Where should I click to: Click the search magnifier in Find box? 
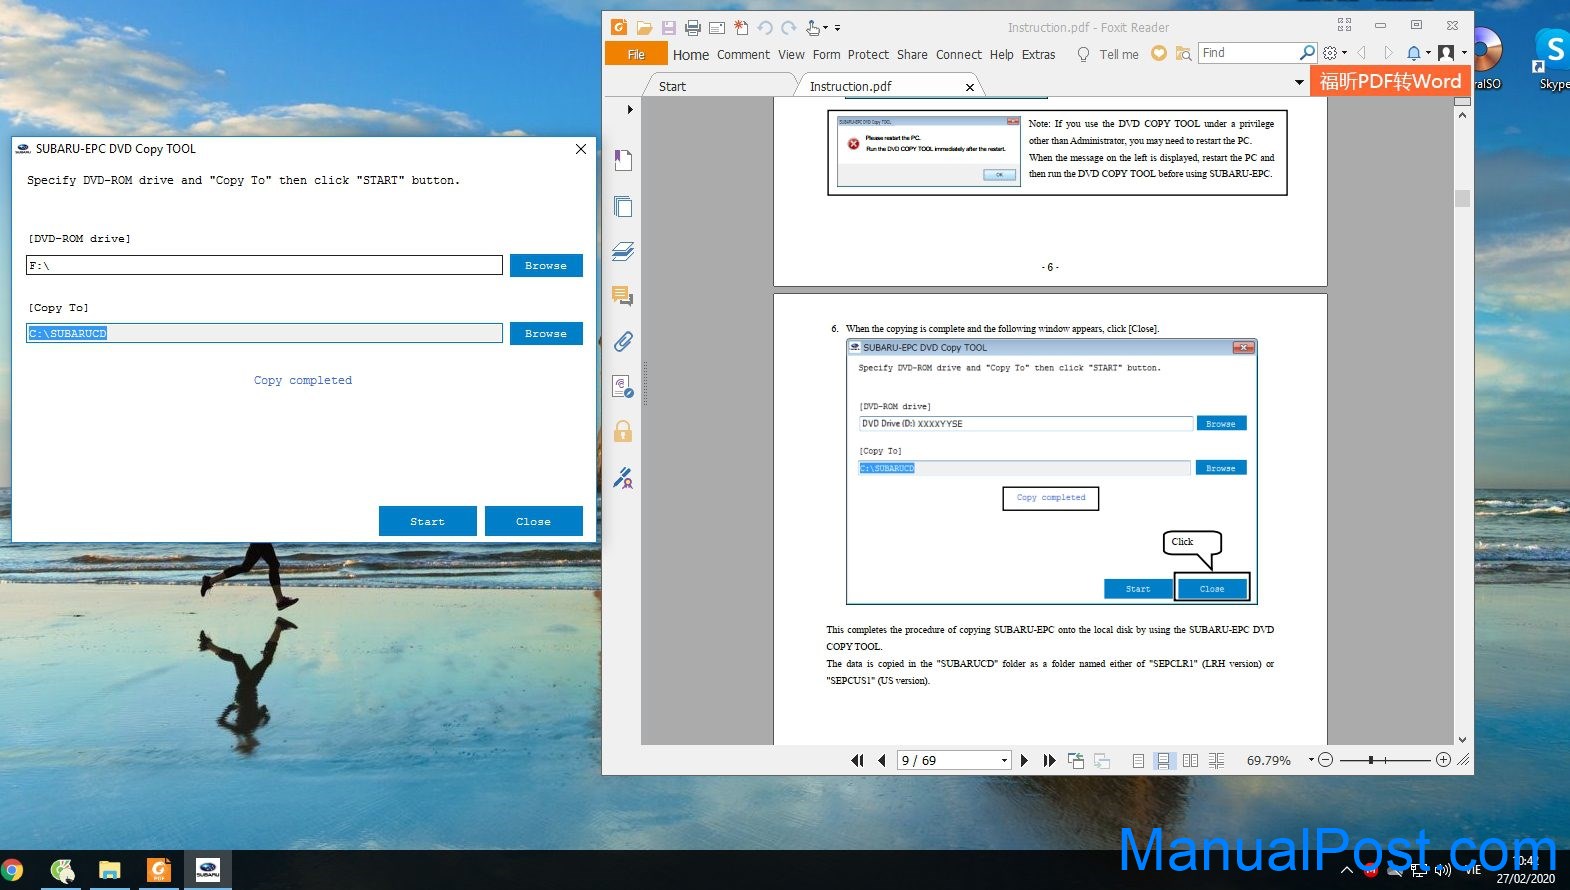click(1307, 53)
